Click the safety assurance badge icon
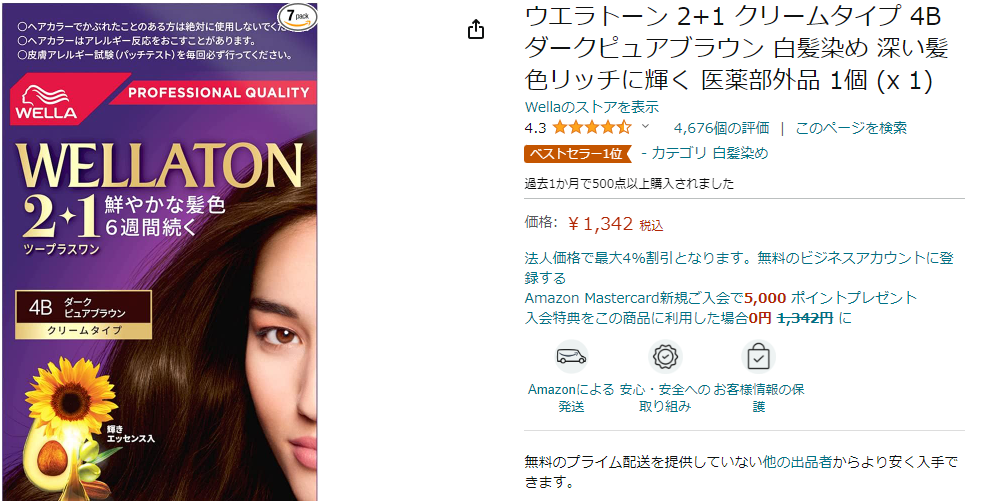Screen dimensions: 983x501 click(665, 357)
